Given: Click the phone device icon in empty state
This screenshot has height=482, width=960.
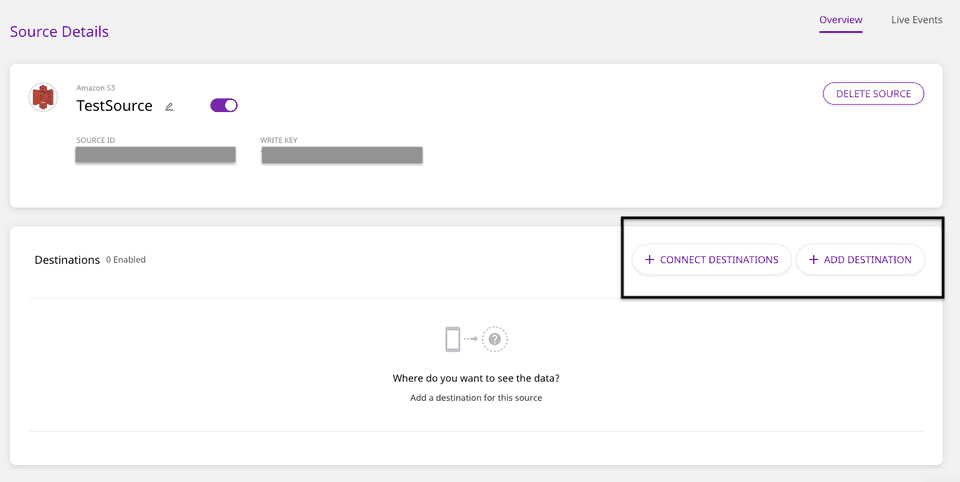Looking at the screenshot, I should click(x=453, y=340).
